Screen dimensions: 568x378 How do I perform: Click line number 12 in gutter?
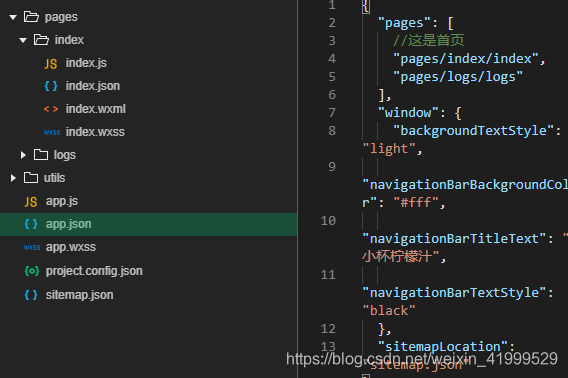pyautogui.click(x=328, y=329)
